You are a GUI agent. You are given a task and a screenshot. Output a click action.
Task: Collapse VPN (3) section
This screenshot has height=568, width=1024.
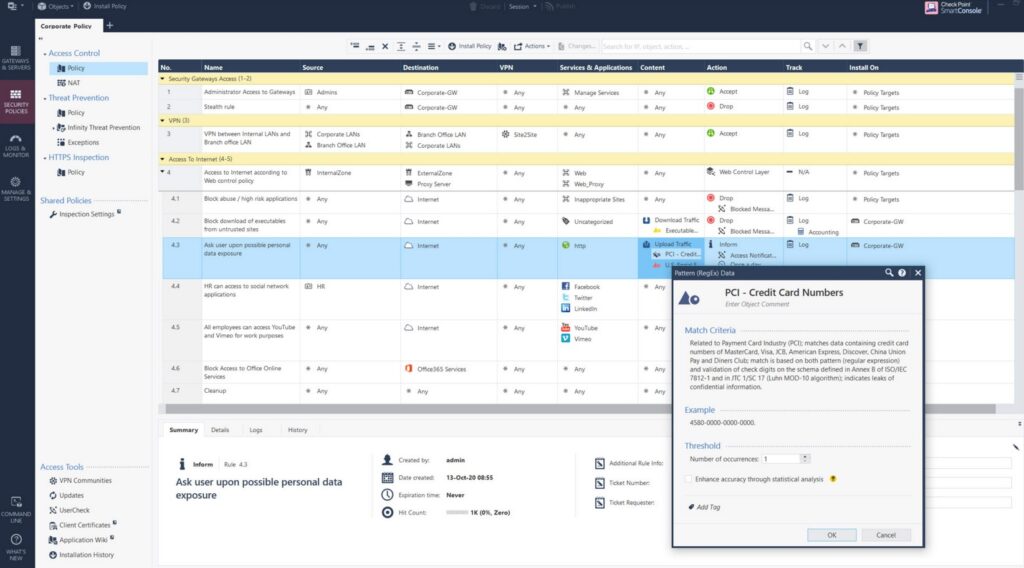pos(163,121)
